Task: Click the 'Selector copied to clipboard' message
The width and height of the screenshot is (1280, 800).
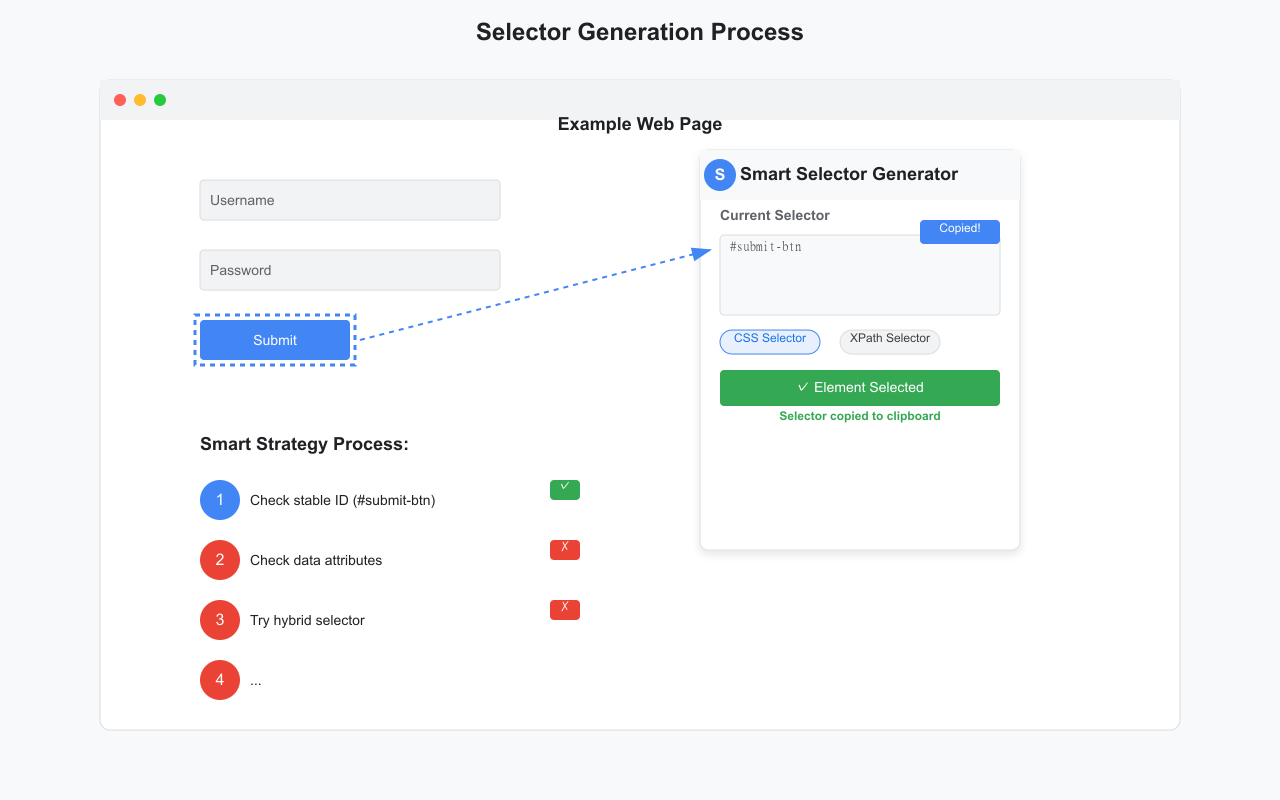Action: 860,416
